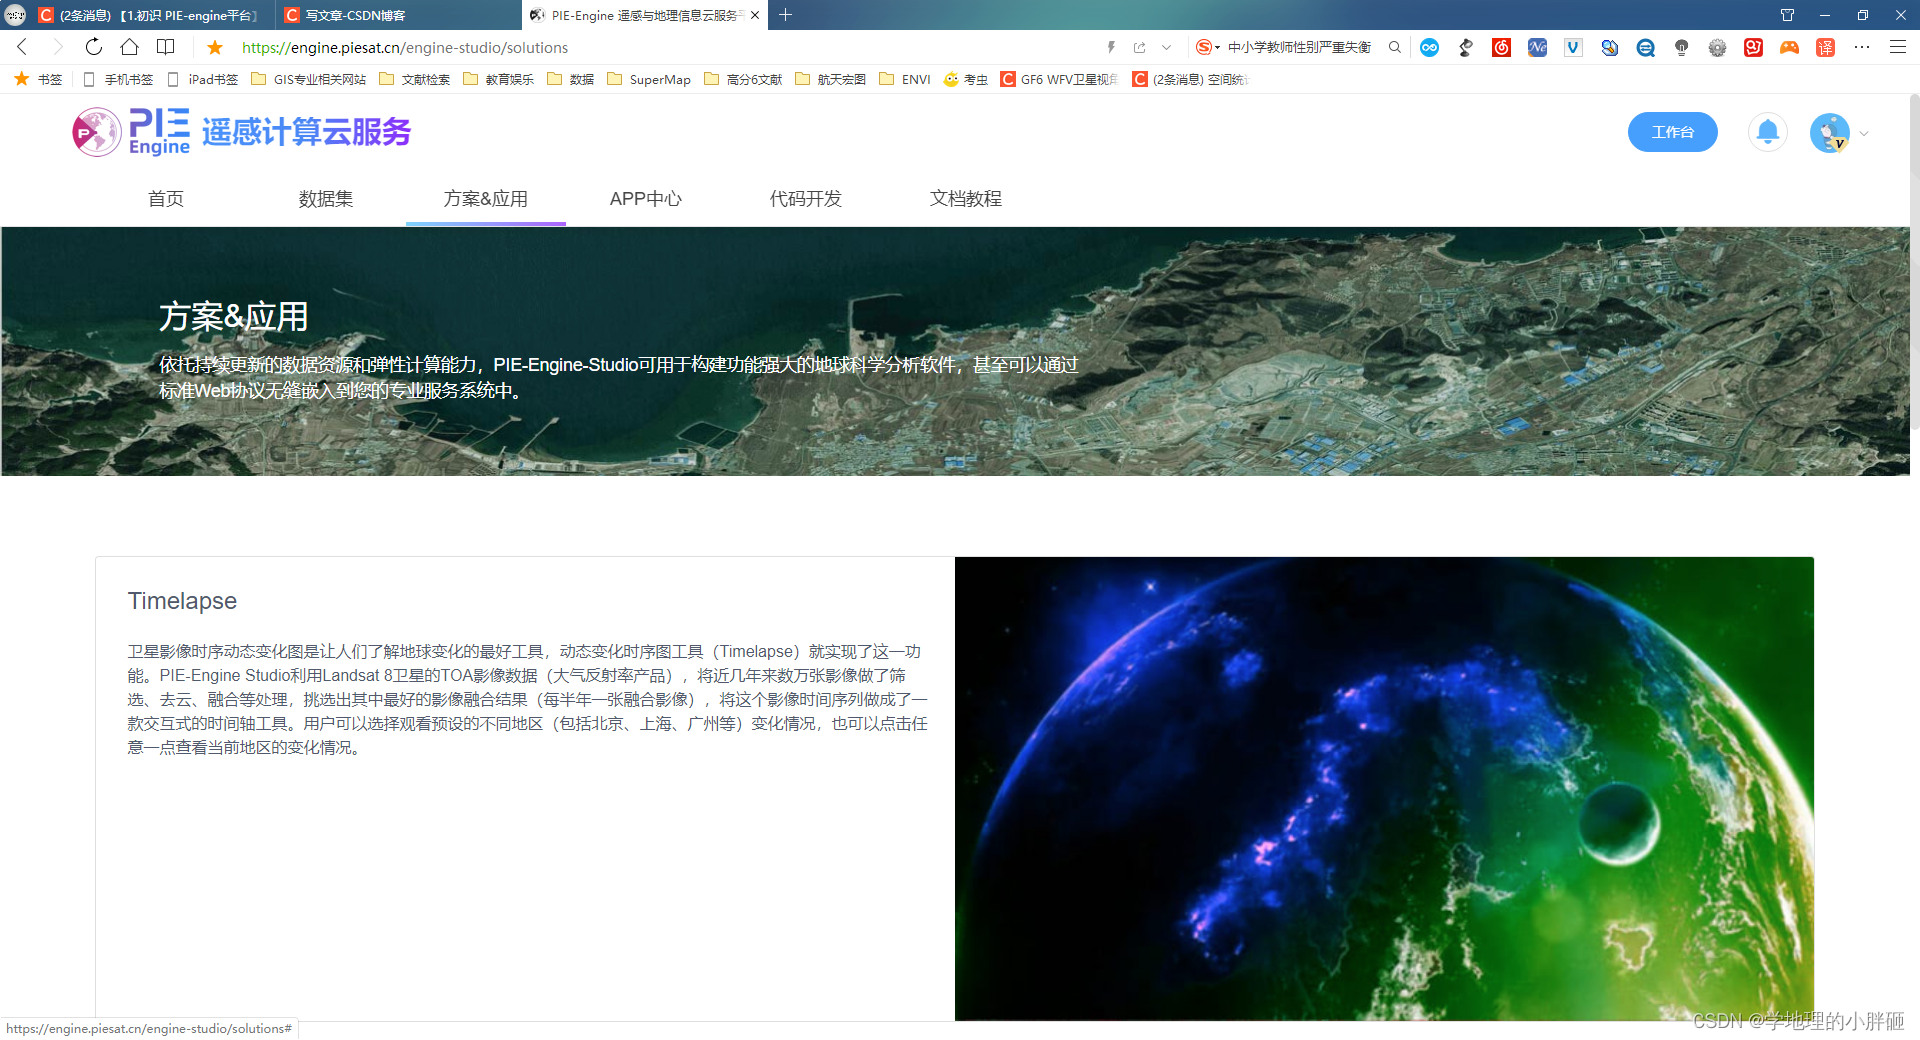Open a new browser tab
Screen dimensions: 1920x1040
(785, 15)
